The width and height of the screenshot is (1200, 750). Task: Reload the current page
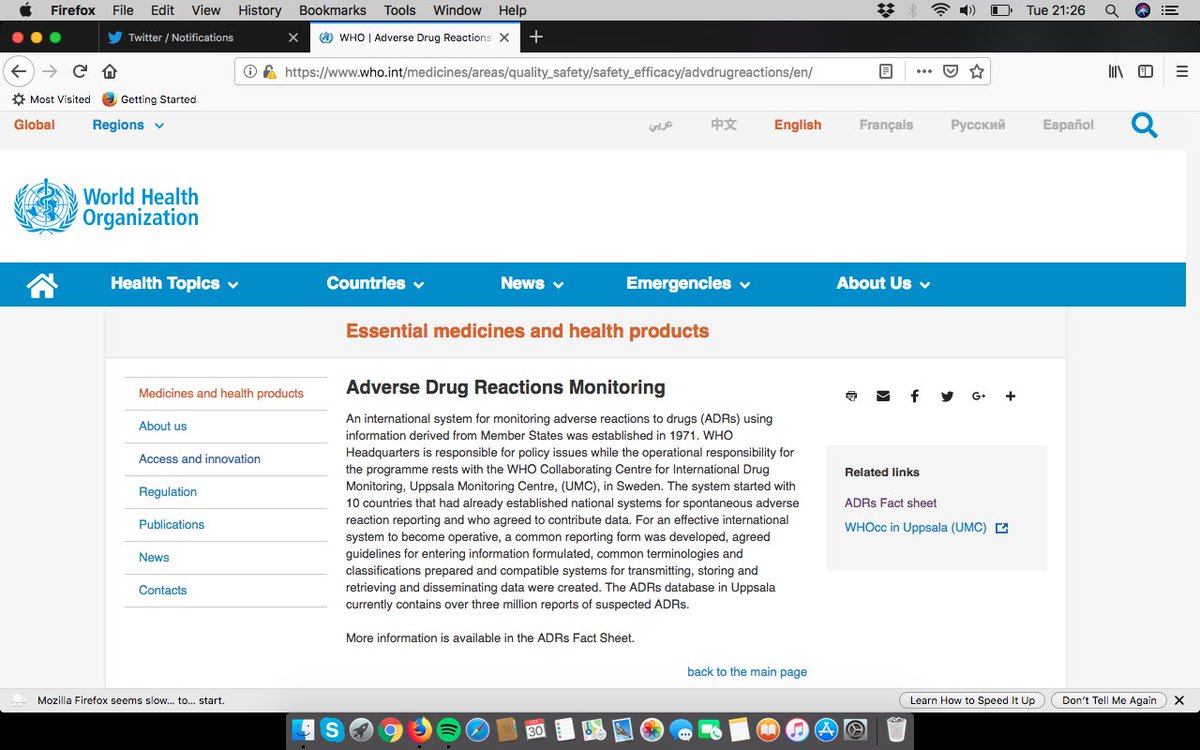(x=80, y=72)
